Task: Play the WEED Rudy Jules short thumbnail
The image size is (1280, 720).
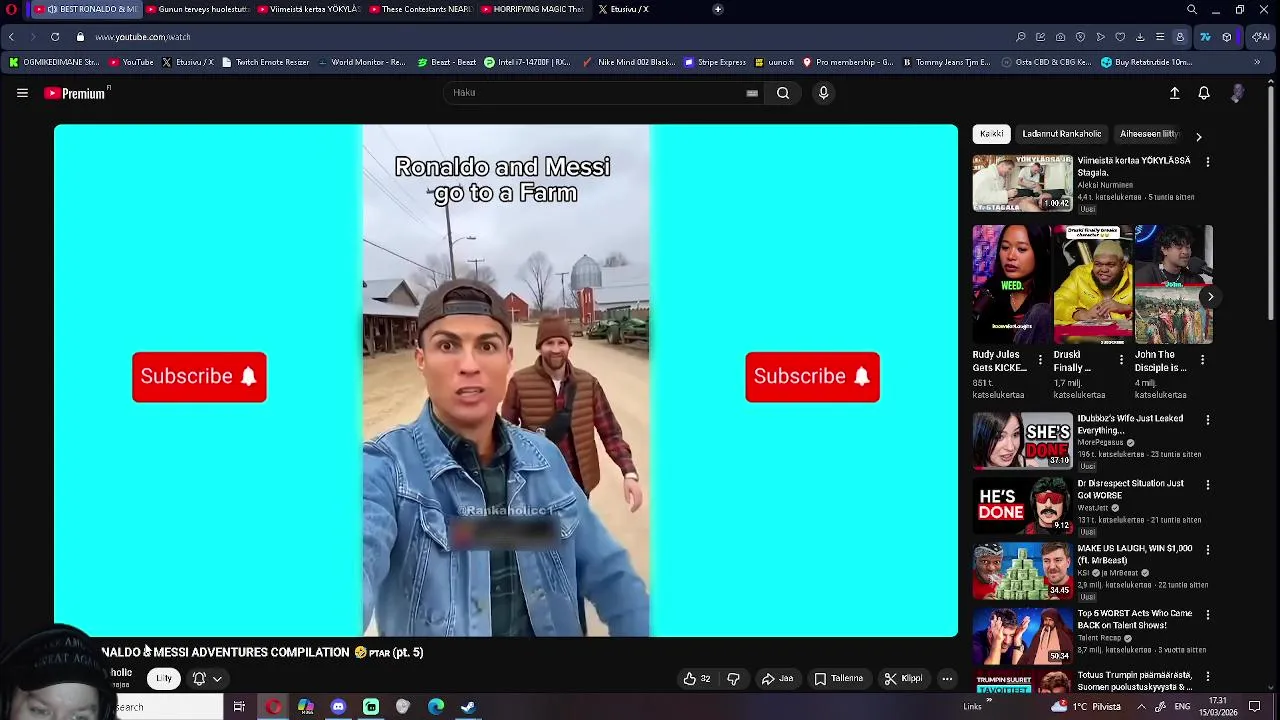Action: [x=1011, y=284]
